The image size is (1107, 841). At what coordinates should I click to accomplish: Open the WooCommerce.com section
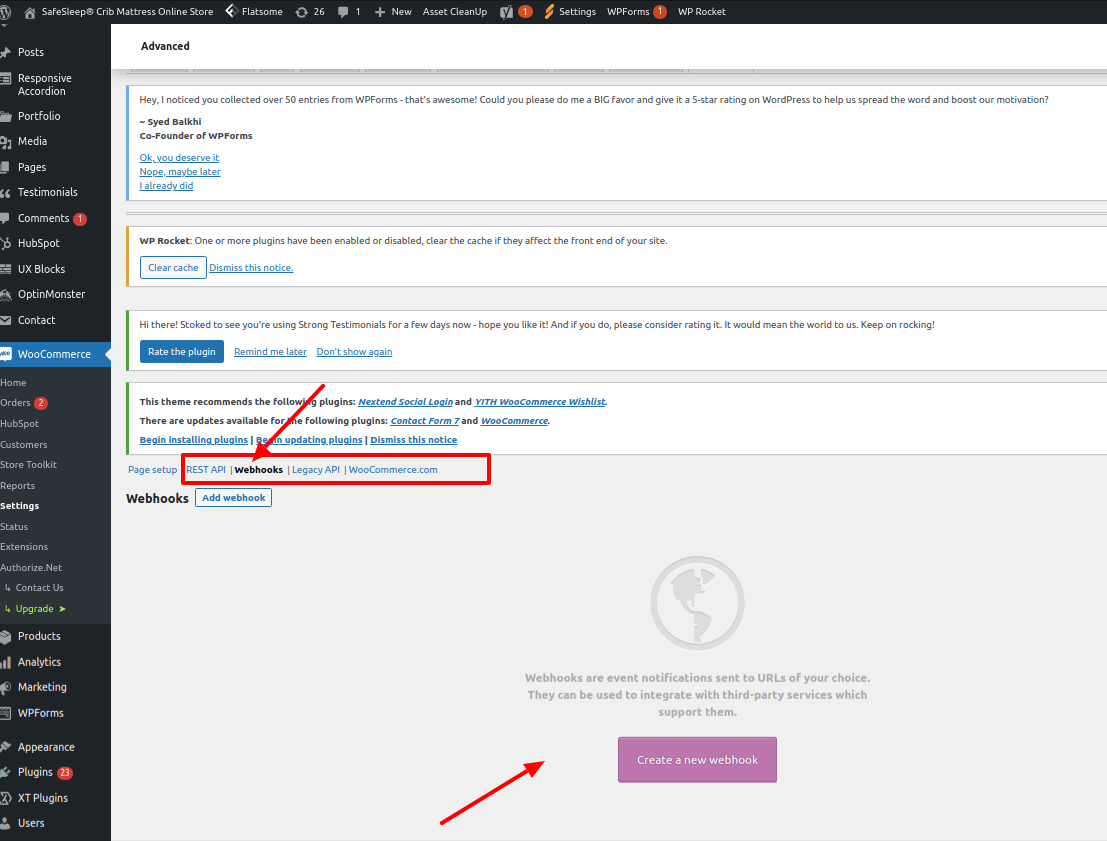[x=393, y=470]
